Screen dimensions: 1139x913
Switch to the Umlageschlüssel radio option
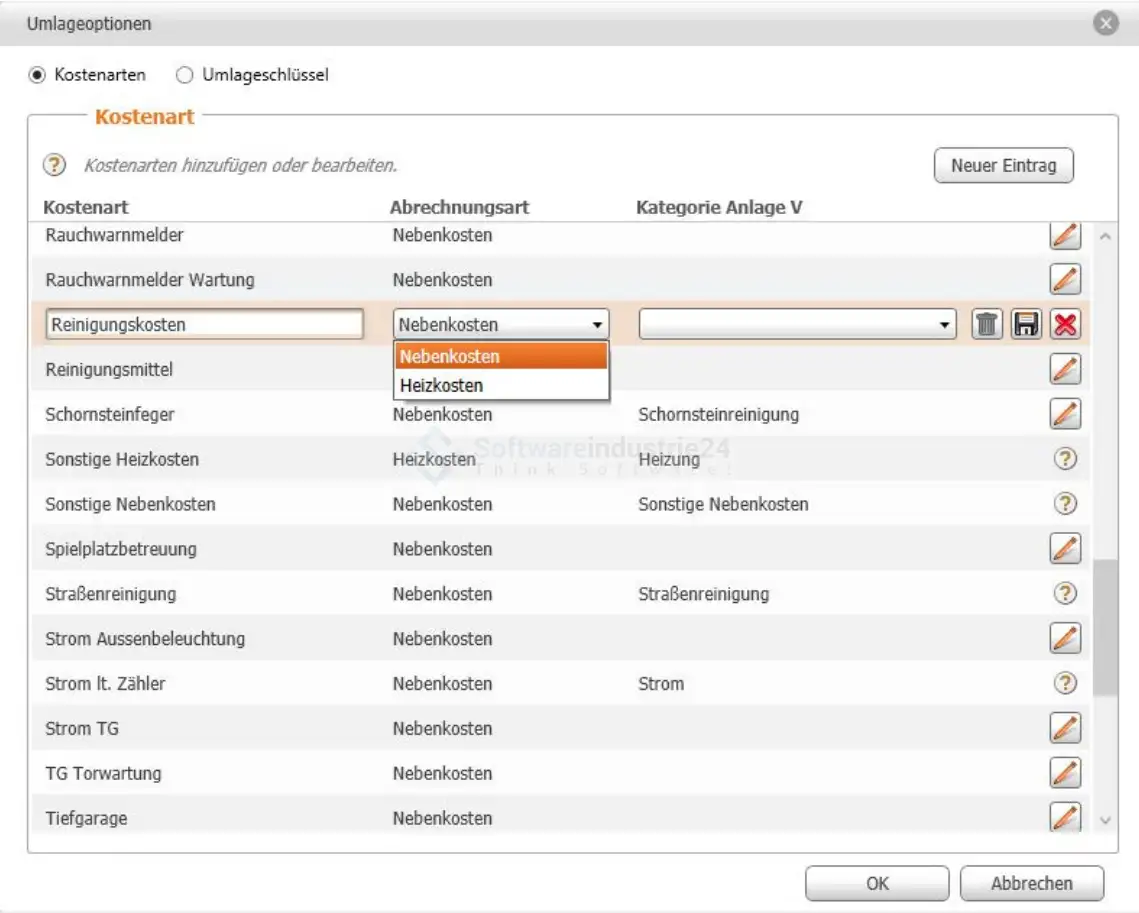(x=184, y=75)
